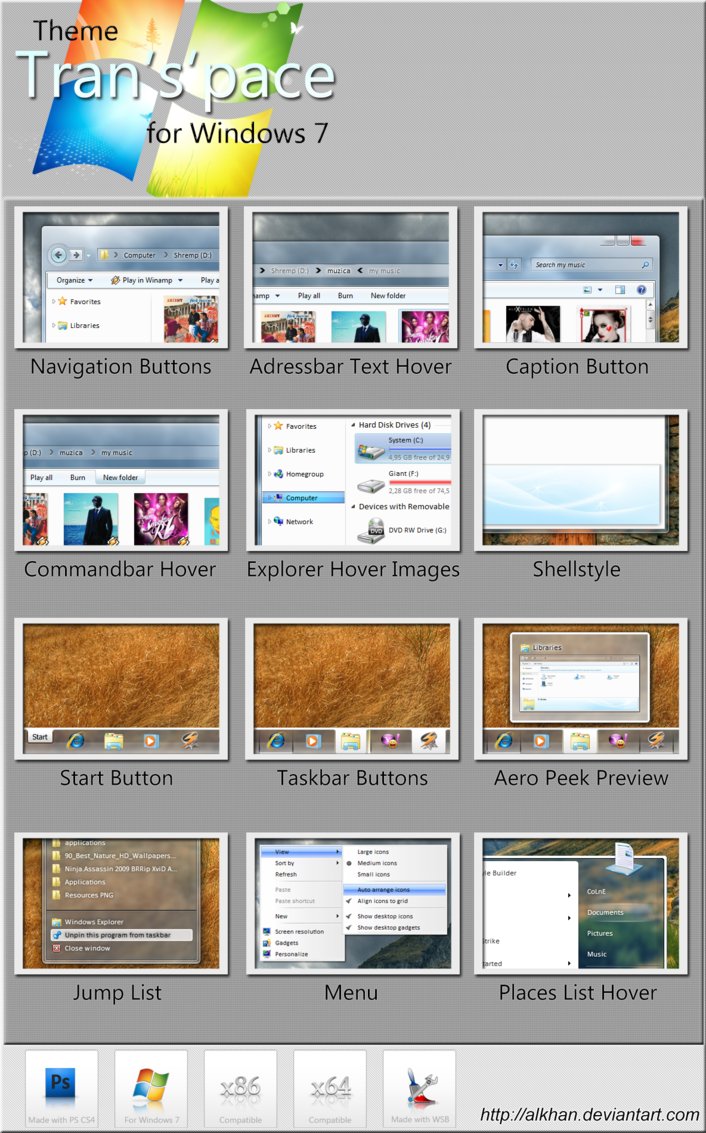Select the DVD RW Drive (G:) icon
Image resolution: width=706 pixels, height=1133 pixels.
[370, 530]
